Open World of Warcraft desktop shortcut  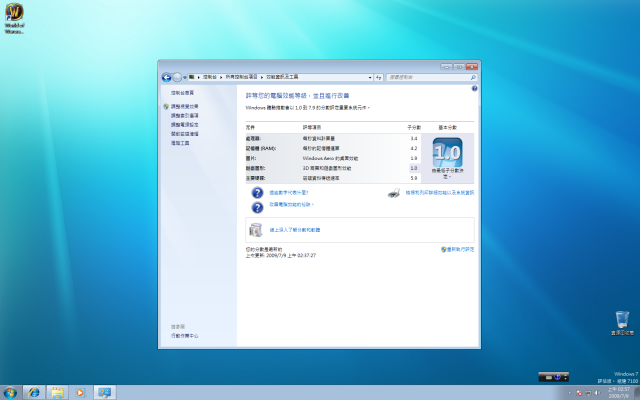point(14,18)
